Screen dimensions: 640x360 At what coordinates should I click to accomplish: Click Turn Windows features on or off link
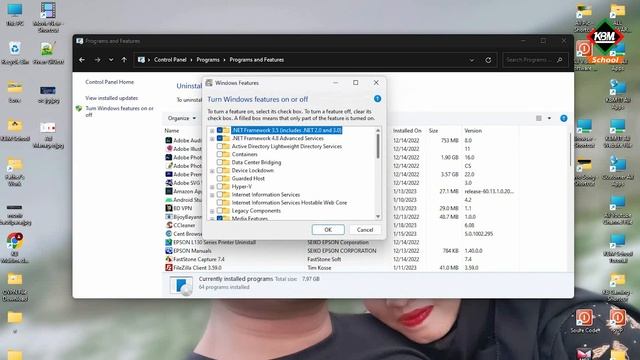[x=119, y=111]
